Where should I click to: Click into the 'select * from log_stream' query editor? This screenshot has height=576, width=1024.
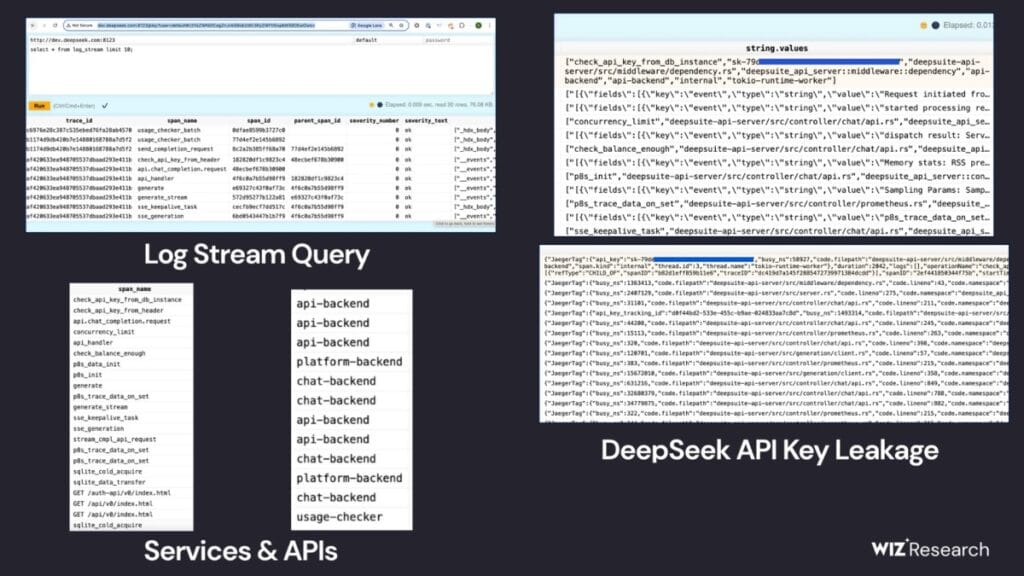[x=260, y=69]
